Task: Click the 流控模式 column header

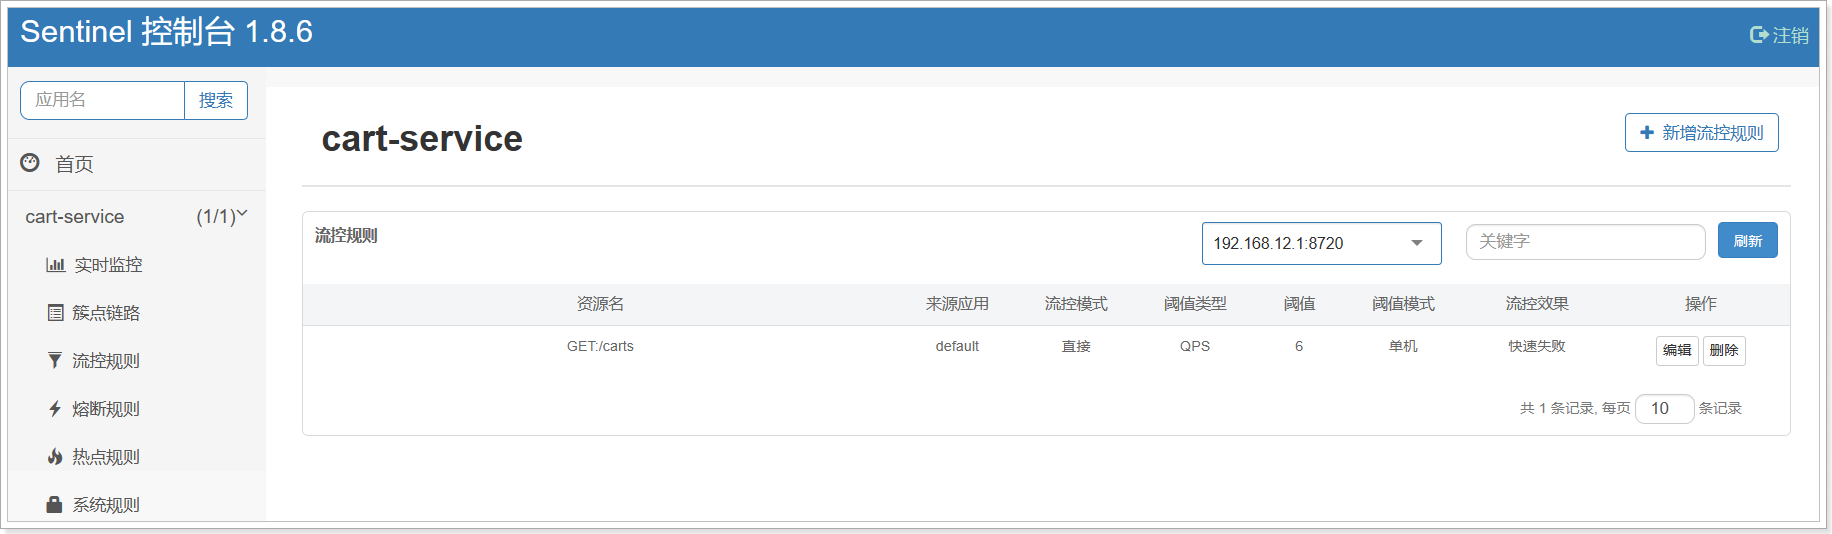Action: pyautogui.click(x=1076, y=304)
